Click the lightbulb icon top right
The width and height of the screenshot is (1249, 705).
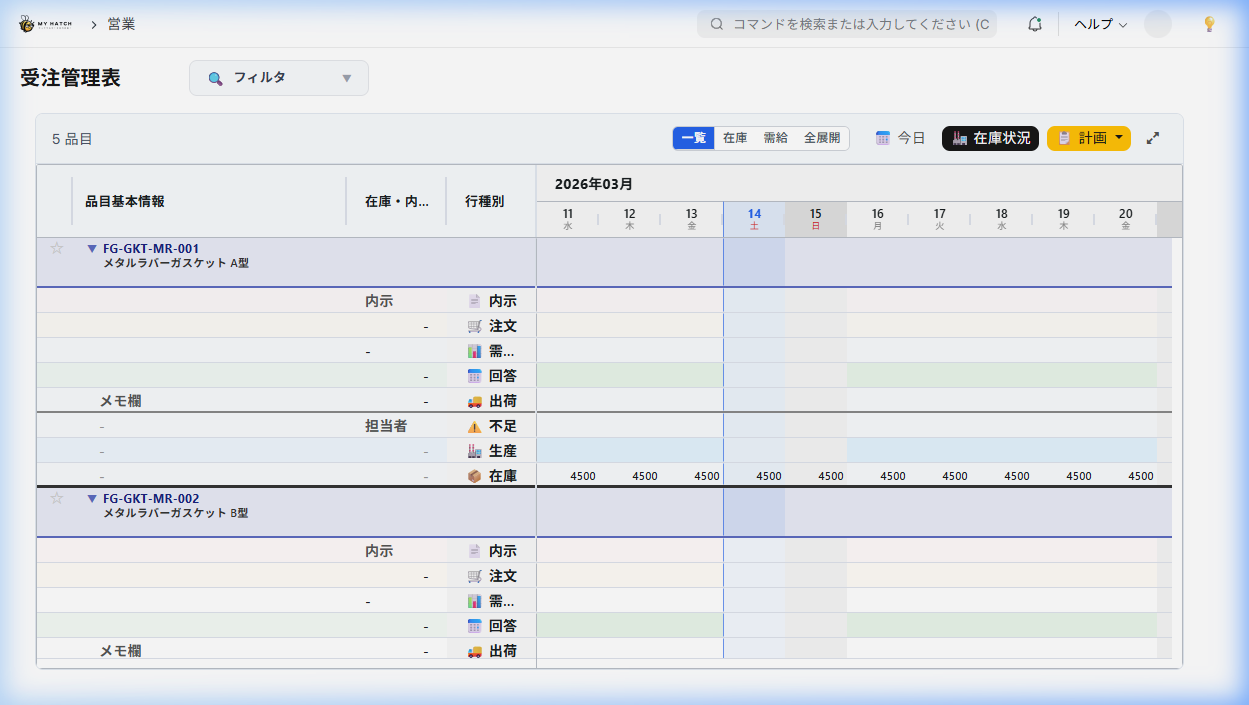1209,23
